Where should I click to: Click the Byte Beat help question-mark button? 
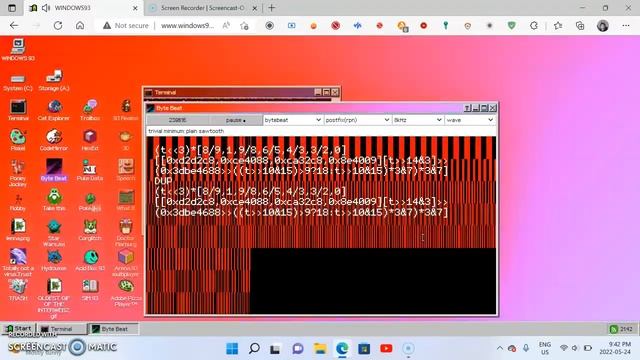click(x=467, y=108)
